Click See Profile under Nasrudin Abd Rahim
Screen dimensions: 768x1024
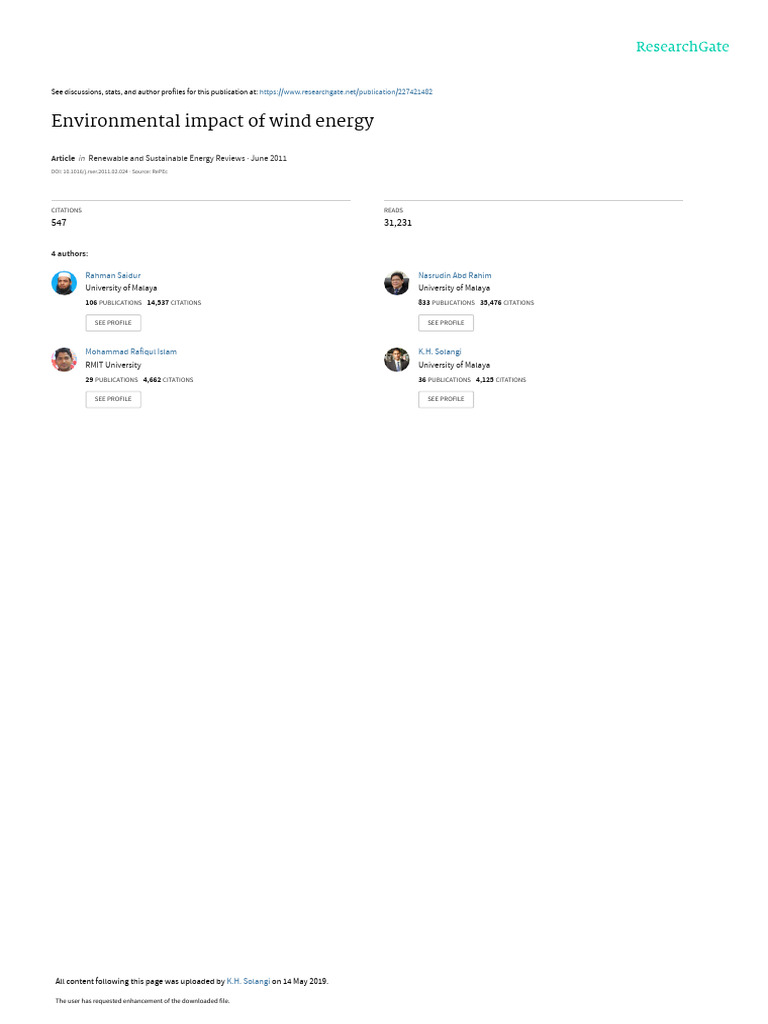pos(446,323)
